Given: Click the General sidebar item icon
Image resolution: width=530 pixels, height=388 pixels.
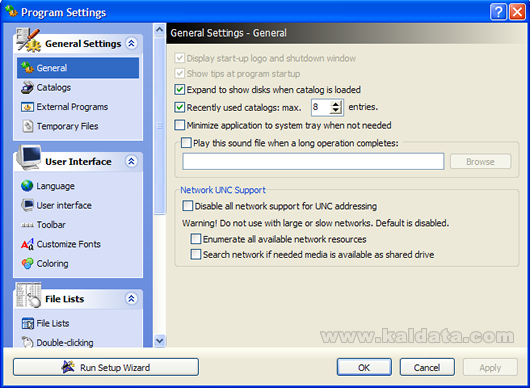Looking at the screenshot, I should click(x=27, y=68).
